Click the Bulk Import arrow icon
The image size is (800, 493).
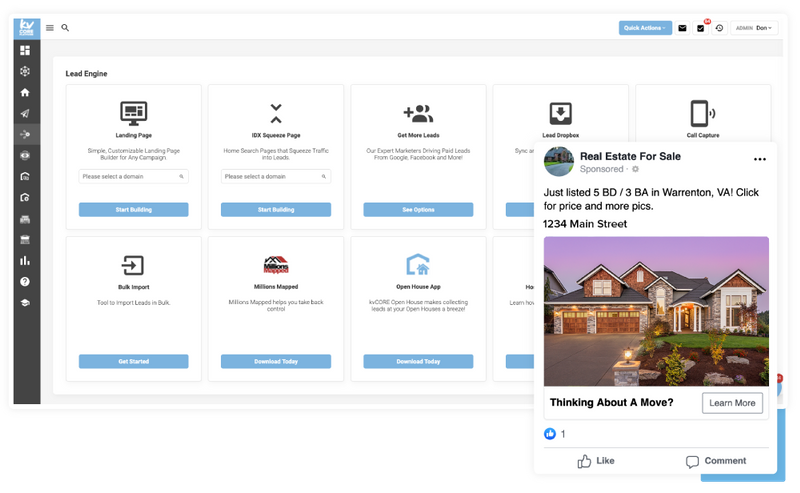pyautogui.click(x=133, y=265)
